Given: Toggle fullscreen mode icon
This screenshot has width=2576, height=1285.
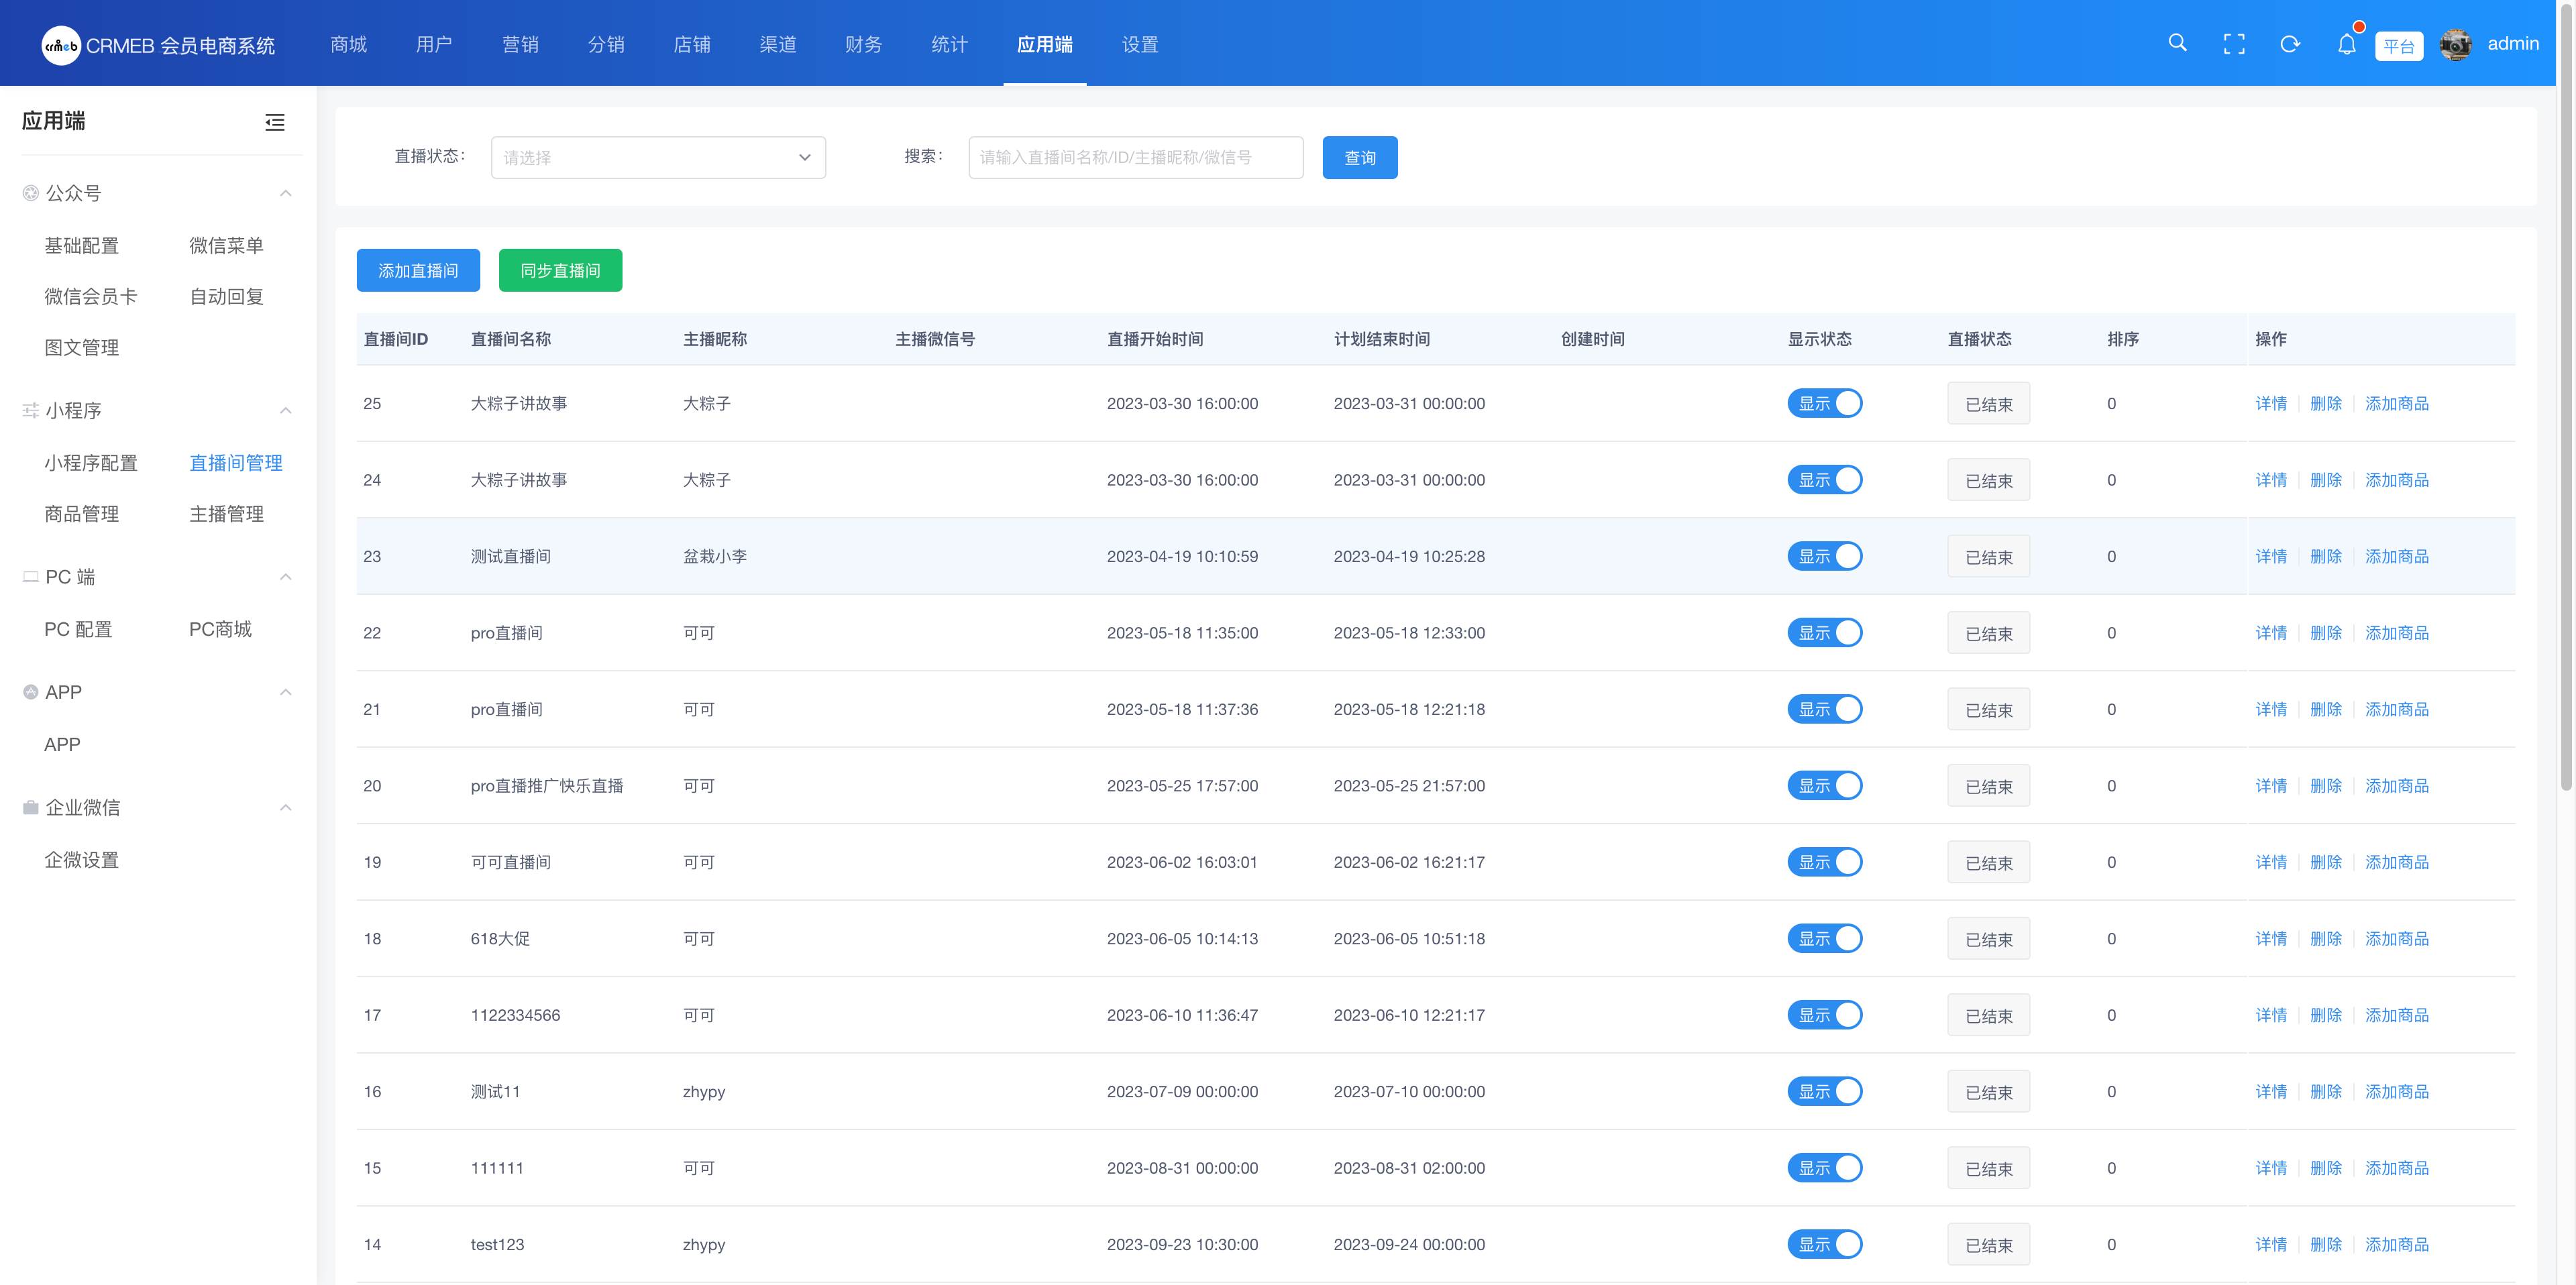Looking at the screenshot, I should click(x=2233, y=44).
